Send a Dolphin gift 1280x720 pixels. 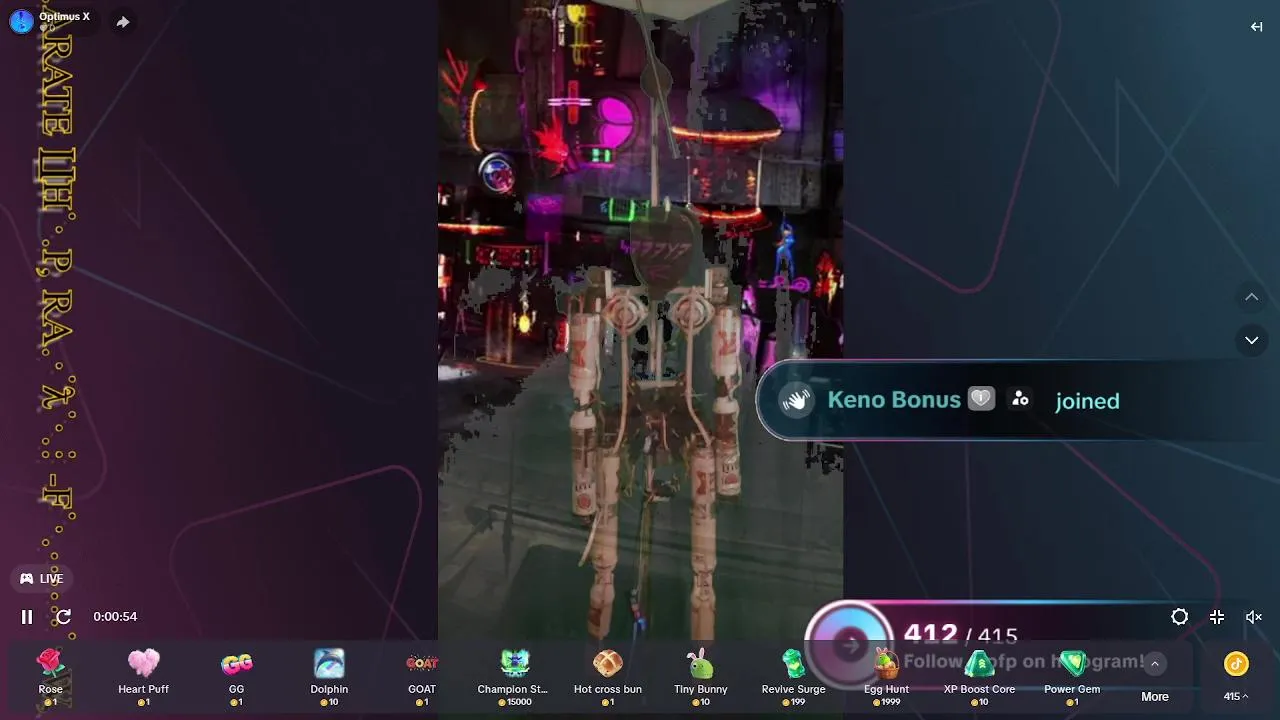coord(329,677)
